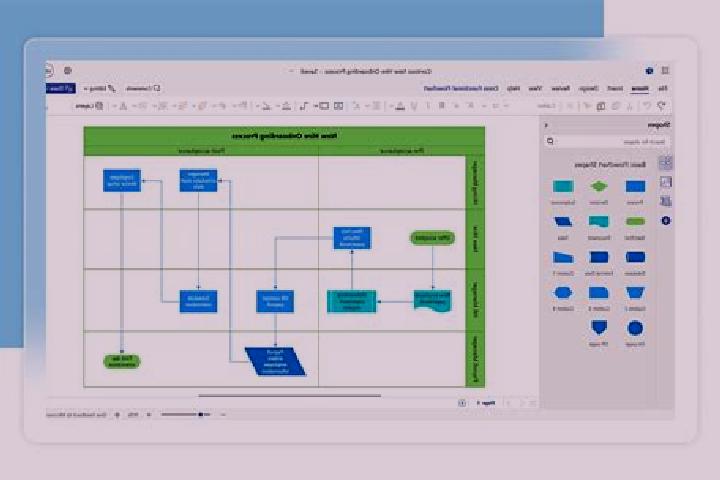Click the blue gear icon near app launcher
Image resolution: width=720 pixels, height=480 pixels.
click(x=649, y=71)
